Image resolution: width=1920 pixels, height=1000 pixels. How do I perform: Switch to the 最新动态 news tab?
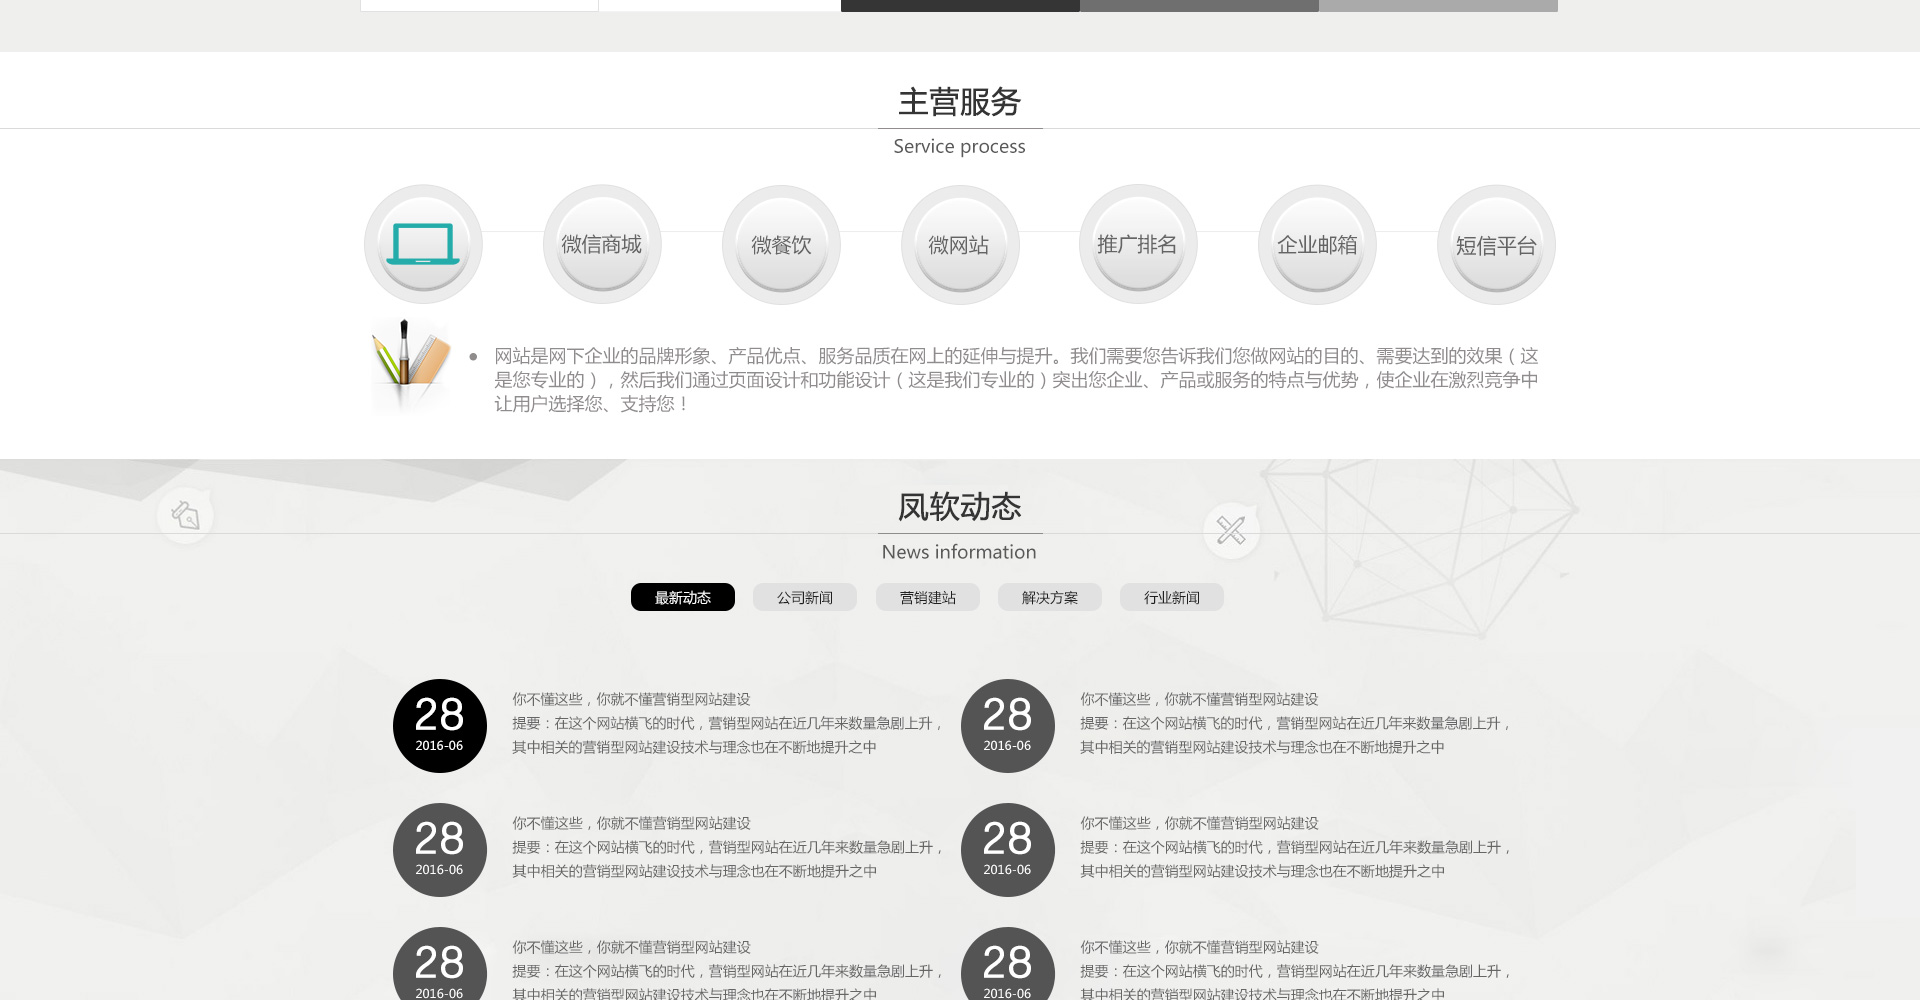pos(682,597)
